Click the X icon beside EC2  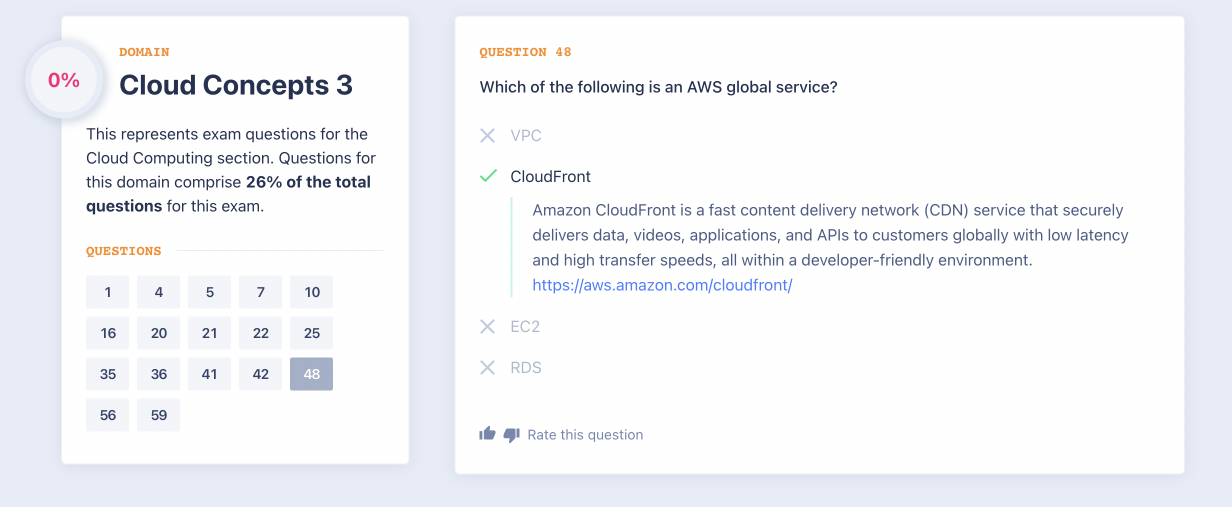[488, 326]
